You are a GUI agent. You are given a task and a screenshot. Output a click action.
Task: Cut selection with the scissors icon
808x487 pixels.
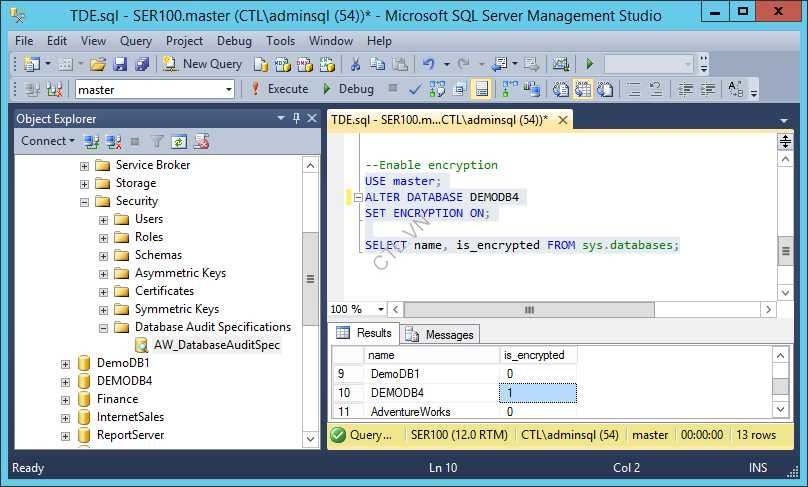click(355, 64)
